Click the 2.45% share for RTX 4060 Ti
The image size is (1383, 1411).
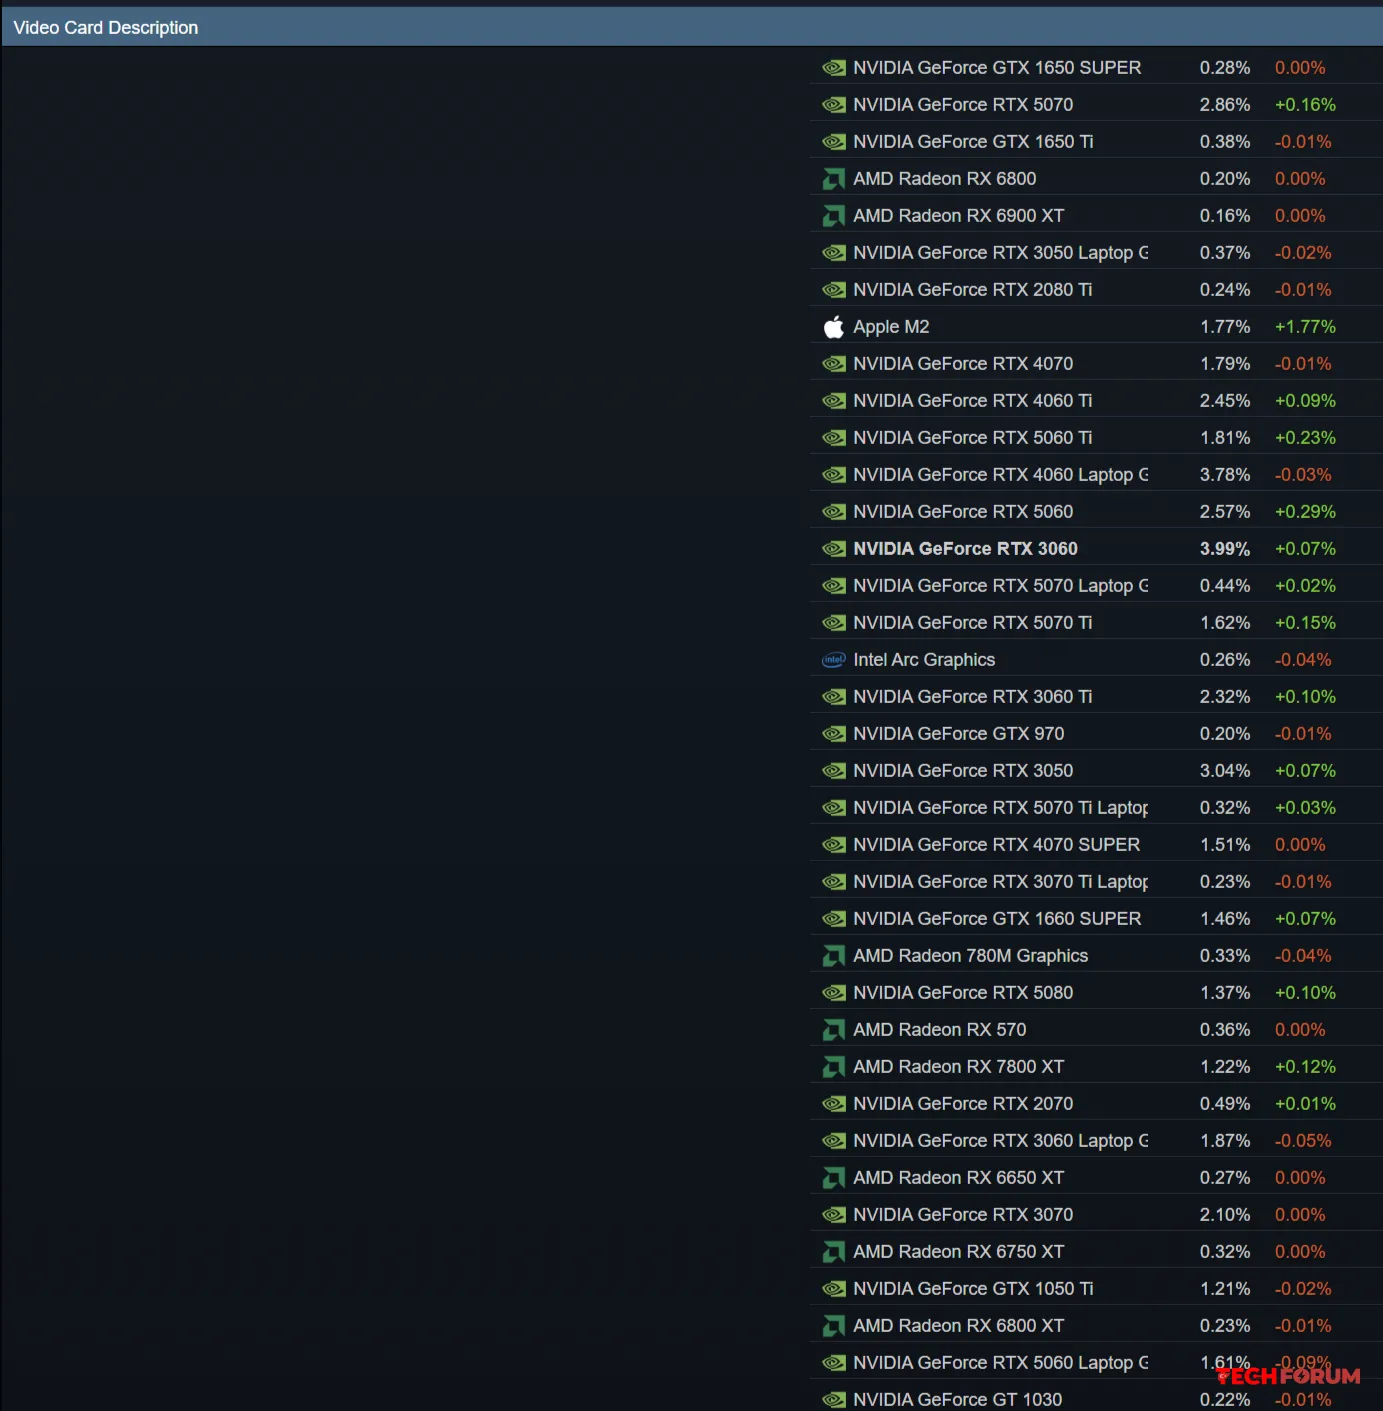click(1225, 401)
